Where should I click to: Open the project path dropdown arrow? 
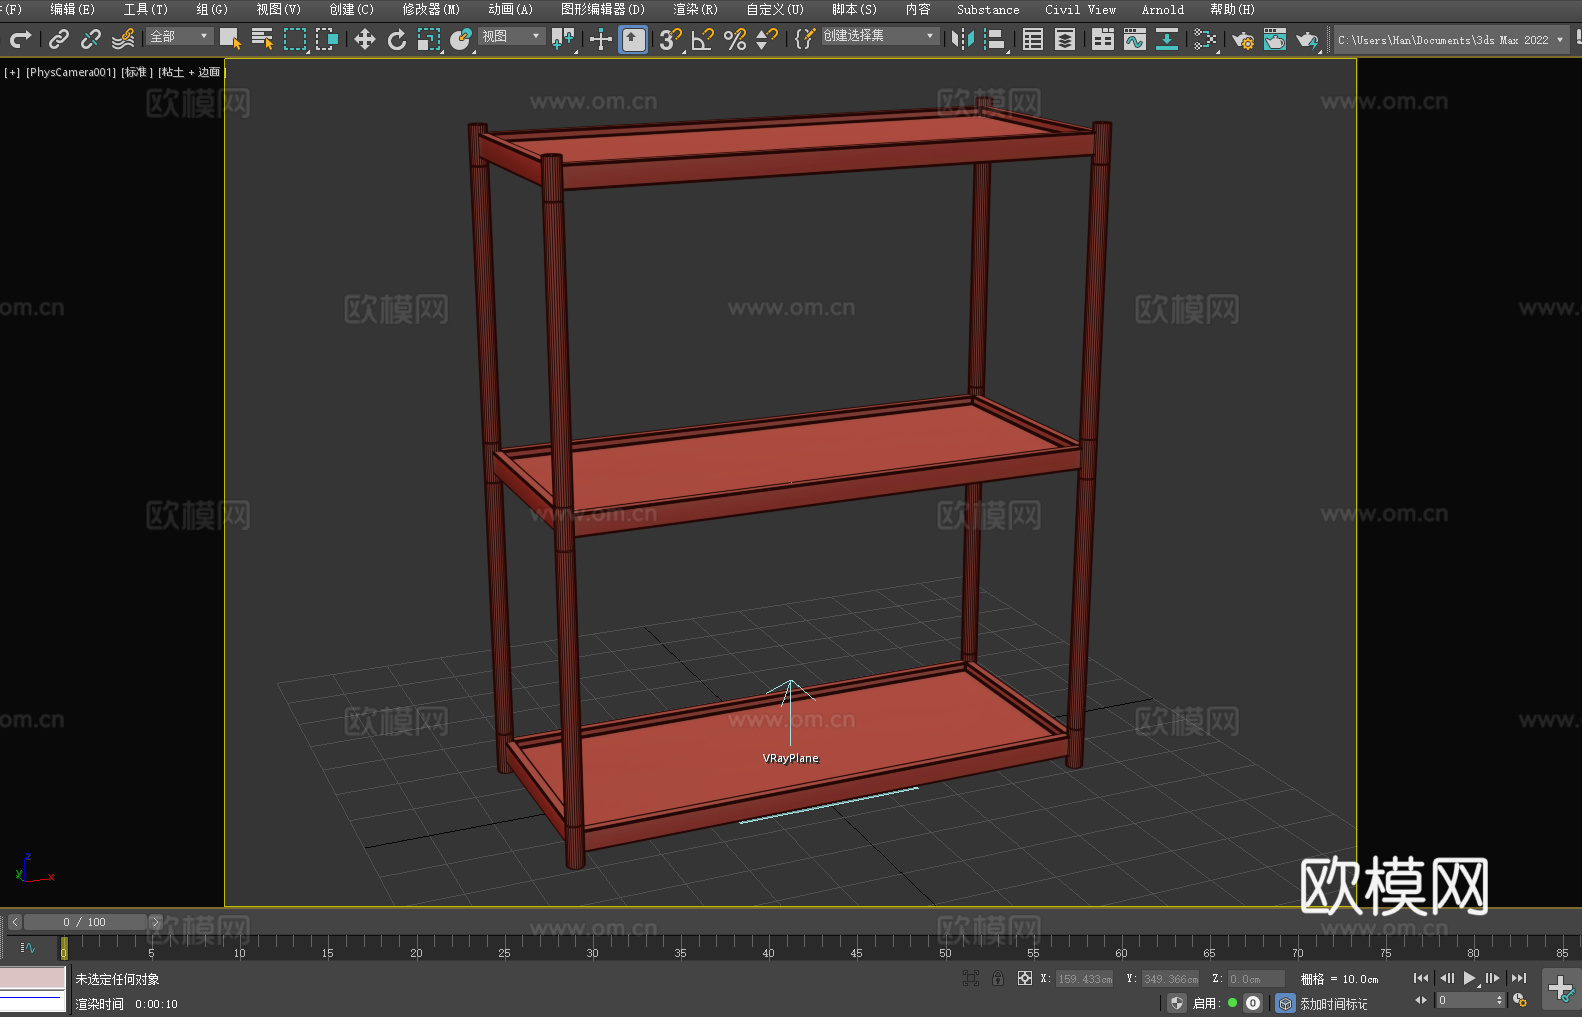coord(1560,40)
